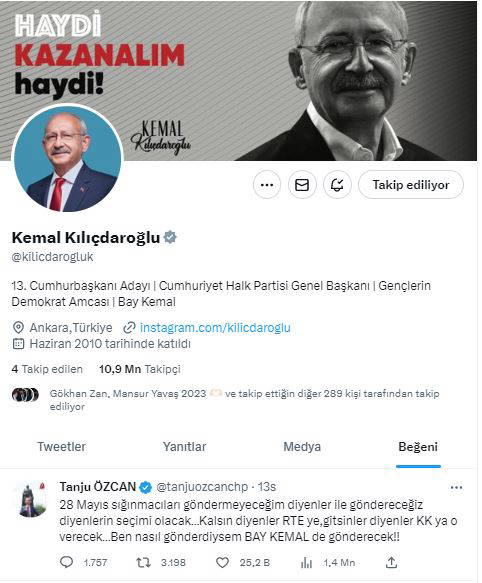482x583 pixels.
Task: Click the reply speech bubble icon
Action: pyautogui.click(x=66, y=562)
